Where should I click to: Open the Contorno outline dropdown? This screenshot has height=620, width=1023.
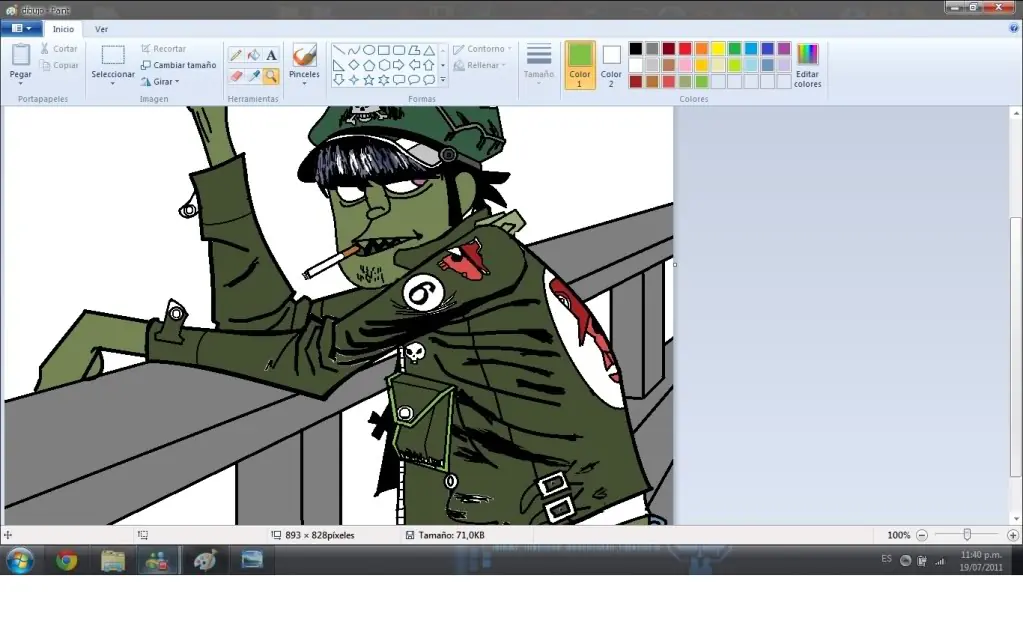pyautogui.click(x=482, y=49)
